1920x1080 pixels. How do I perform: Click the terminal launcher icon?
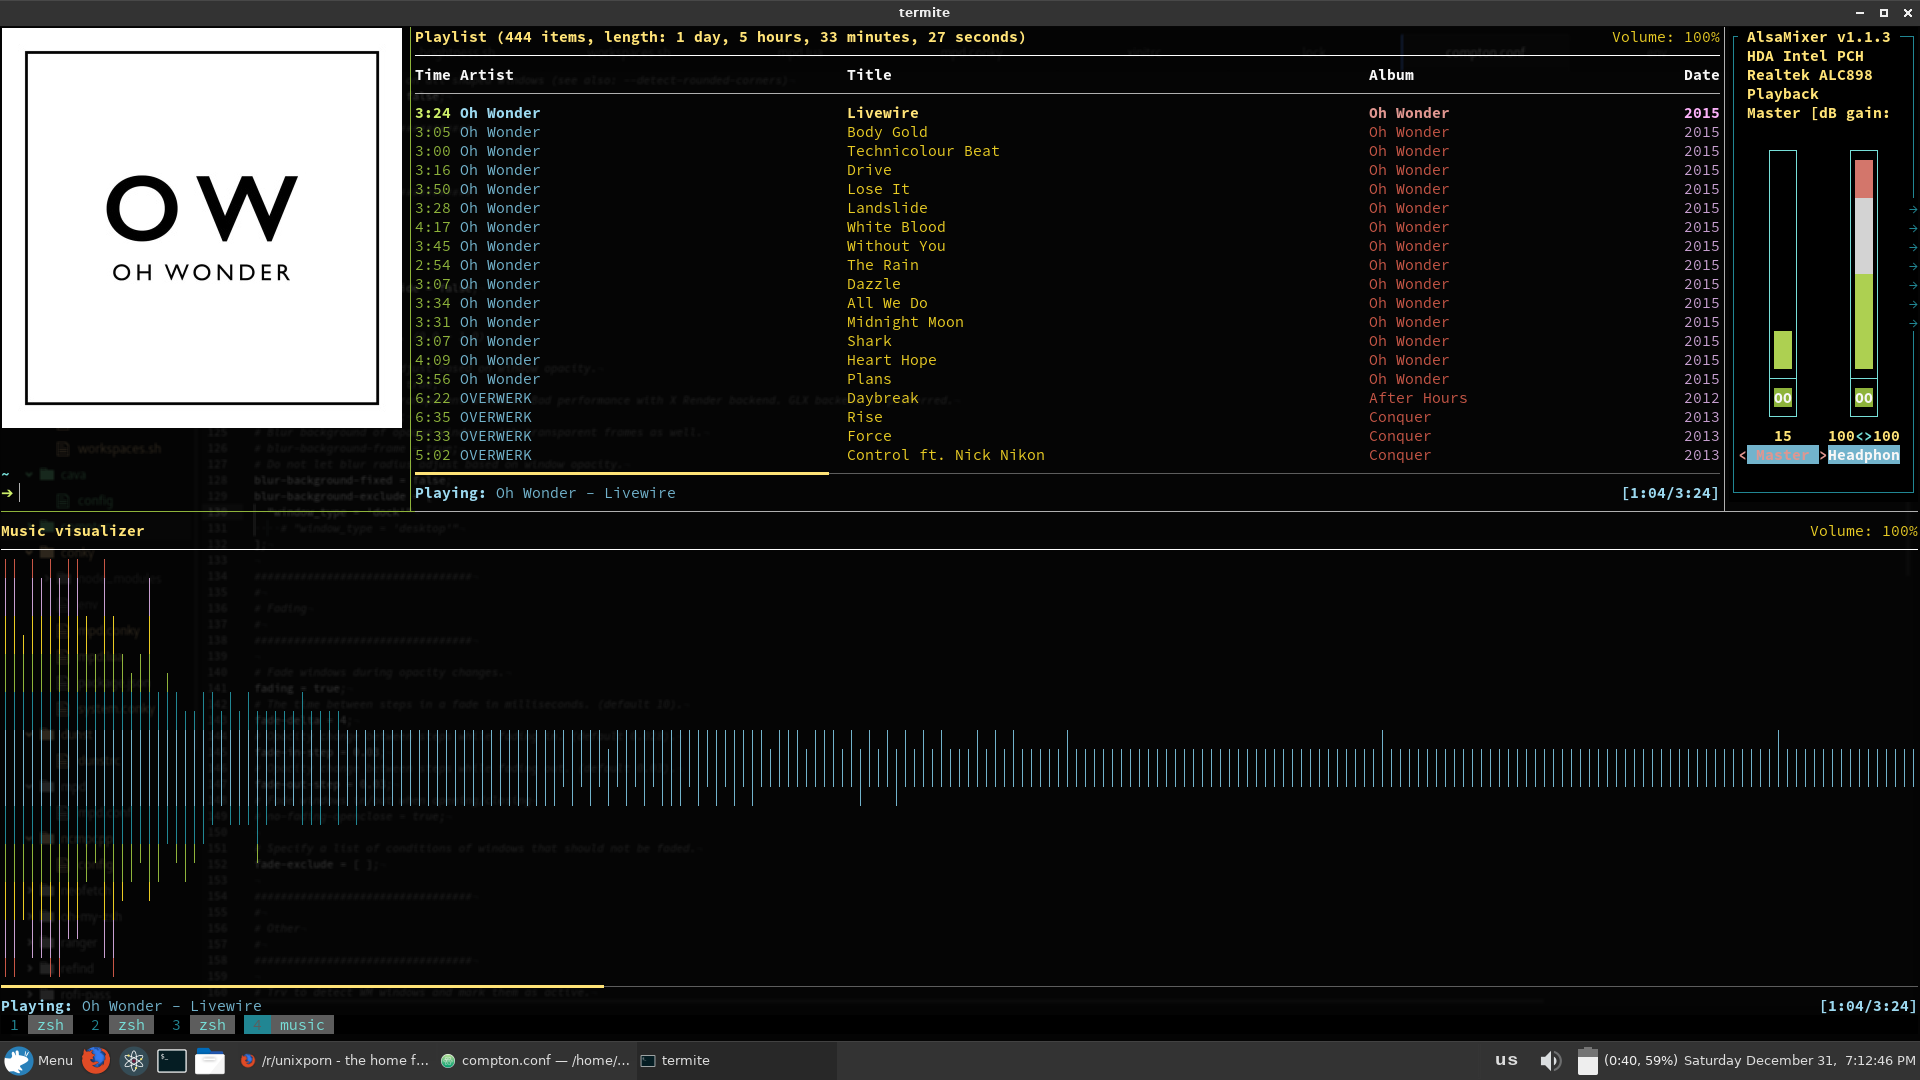[x=172, y=1060]
